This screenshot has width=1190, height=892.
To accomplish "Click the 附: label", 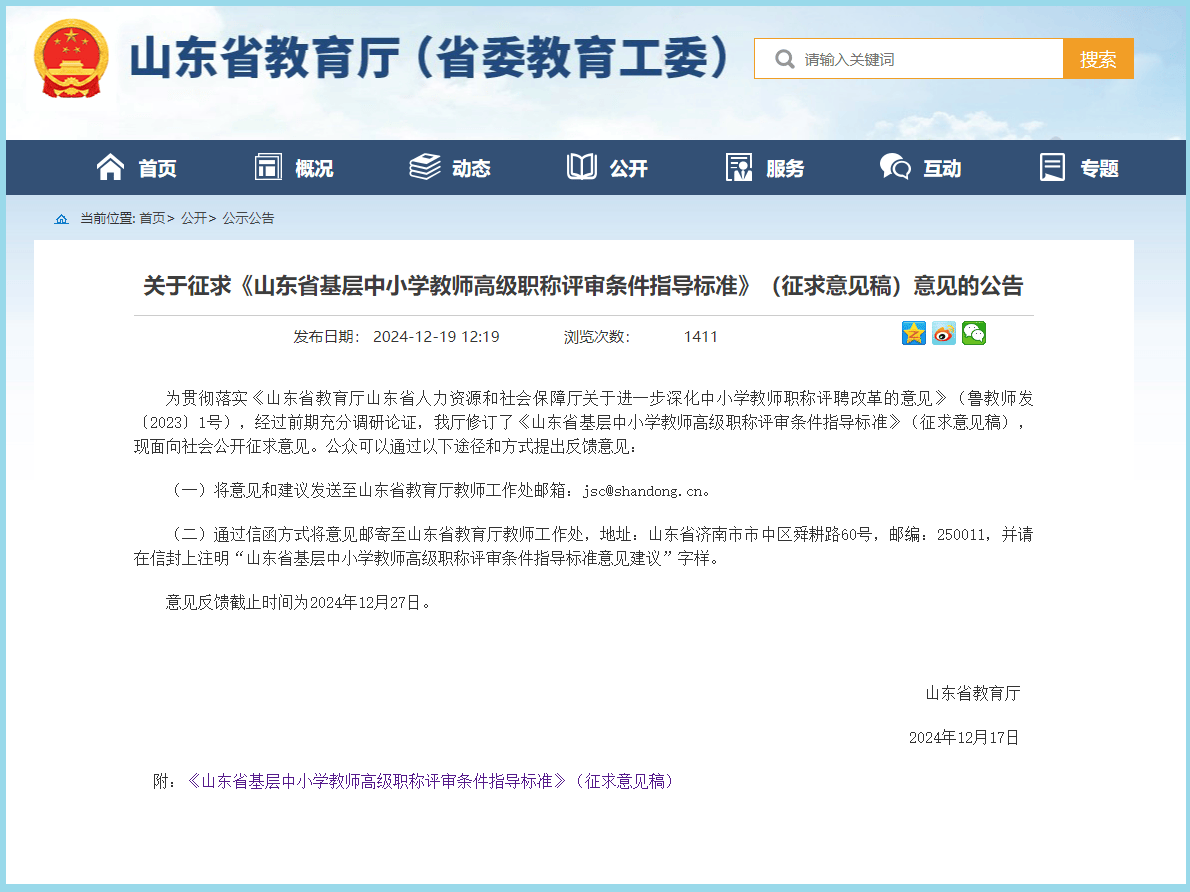I will [165, 781].
